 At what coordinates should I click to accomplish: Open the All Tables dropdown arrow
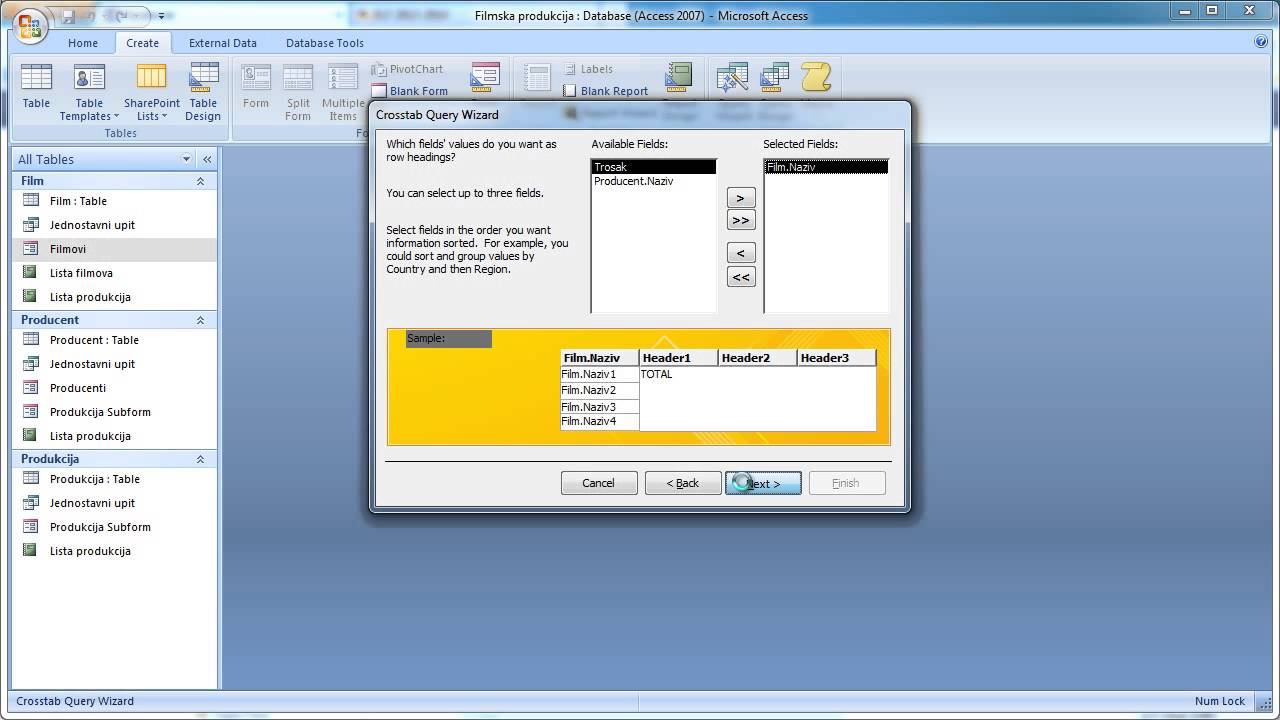point(186,159)
